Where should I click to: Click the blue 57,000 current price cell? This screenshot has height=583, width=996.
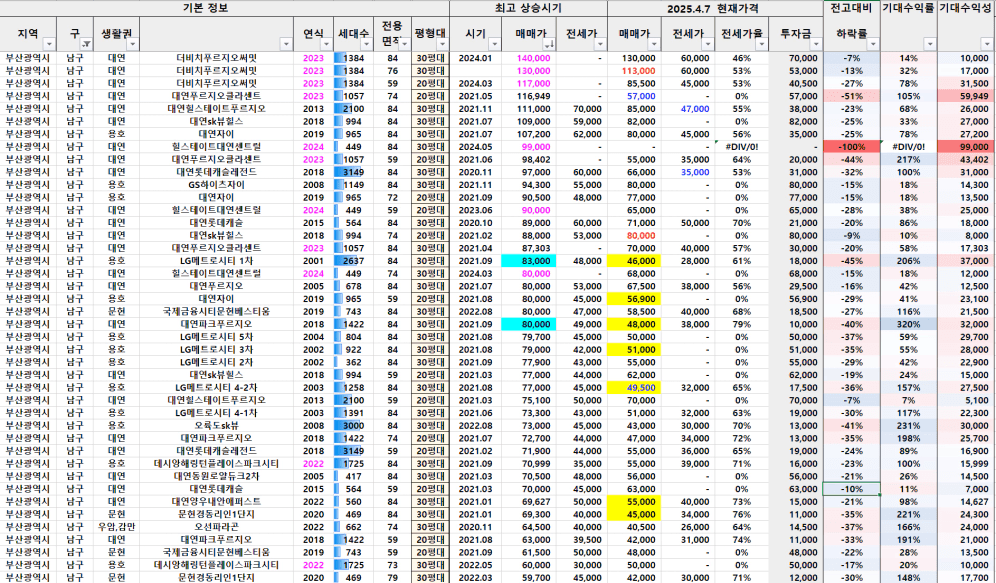tap(635, 96)
